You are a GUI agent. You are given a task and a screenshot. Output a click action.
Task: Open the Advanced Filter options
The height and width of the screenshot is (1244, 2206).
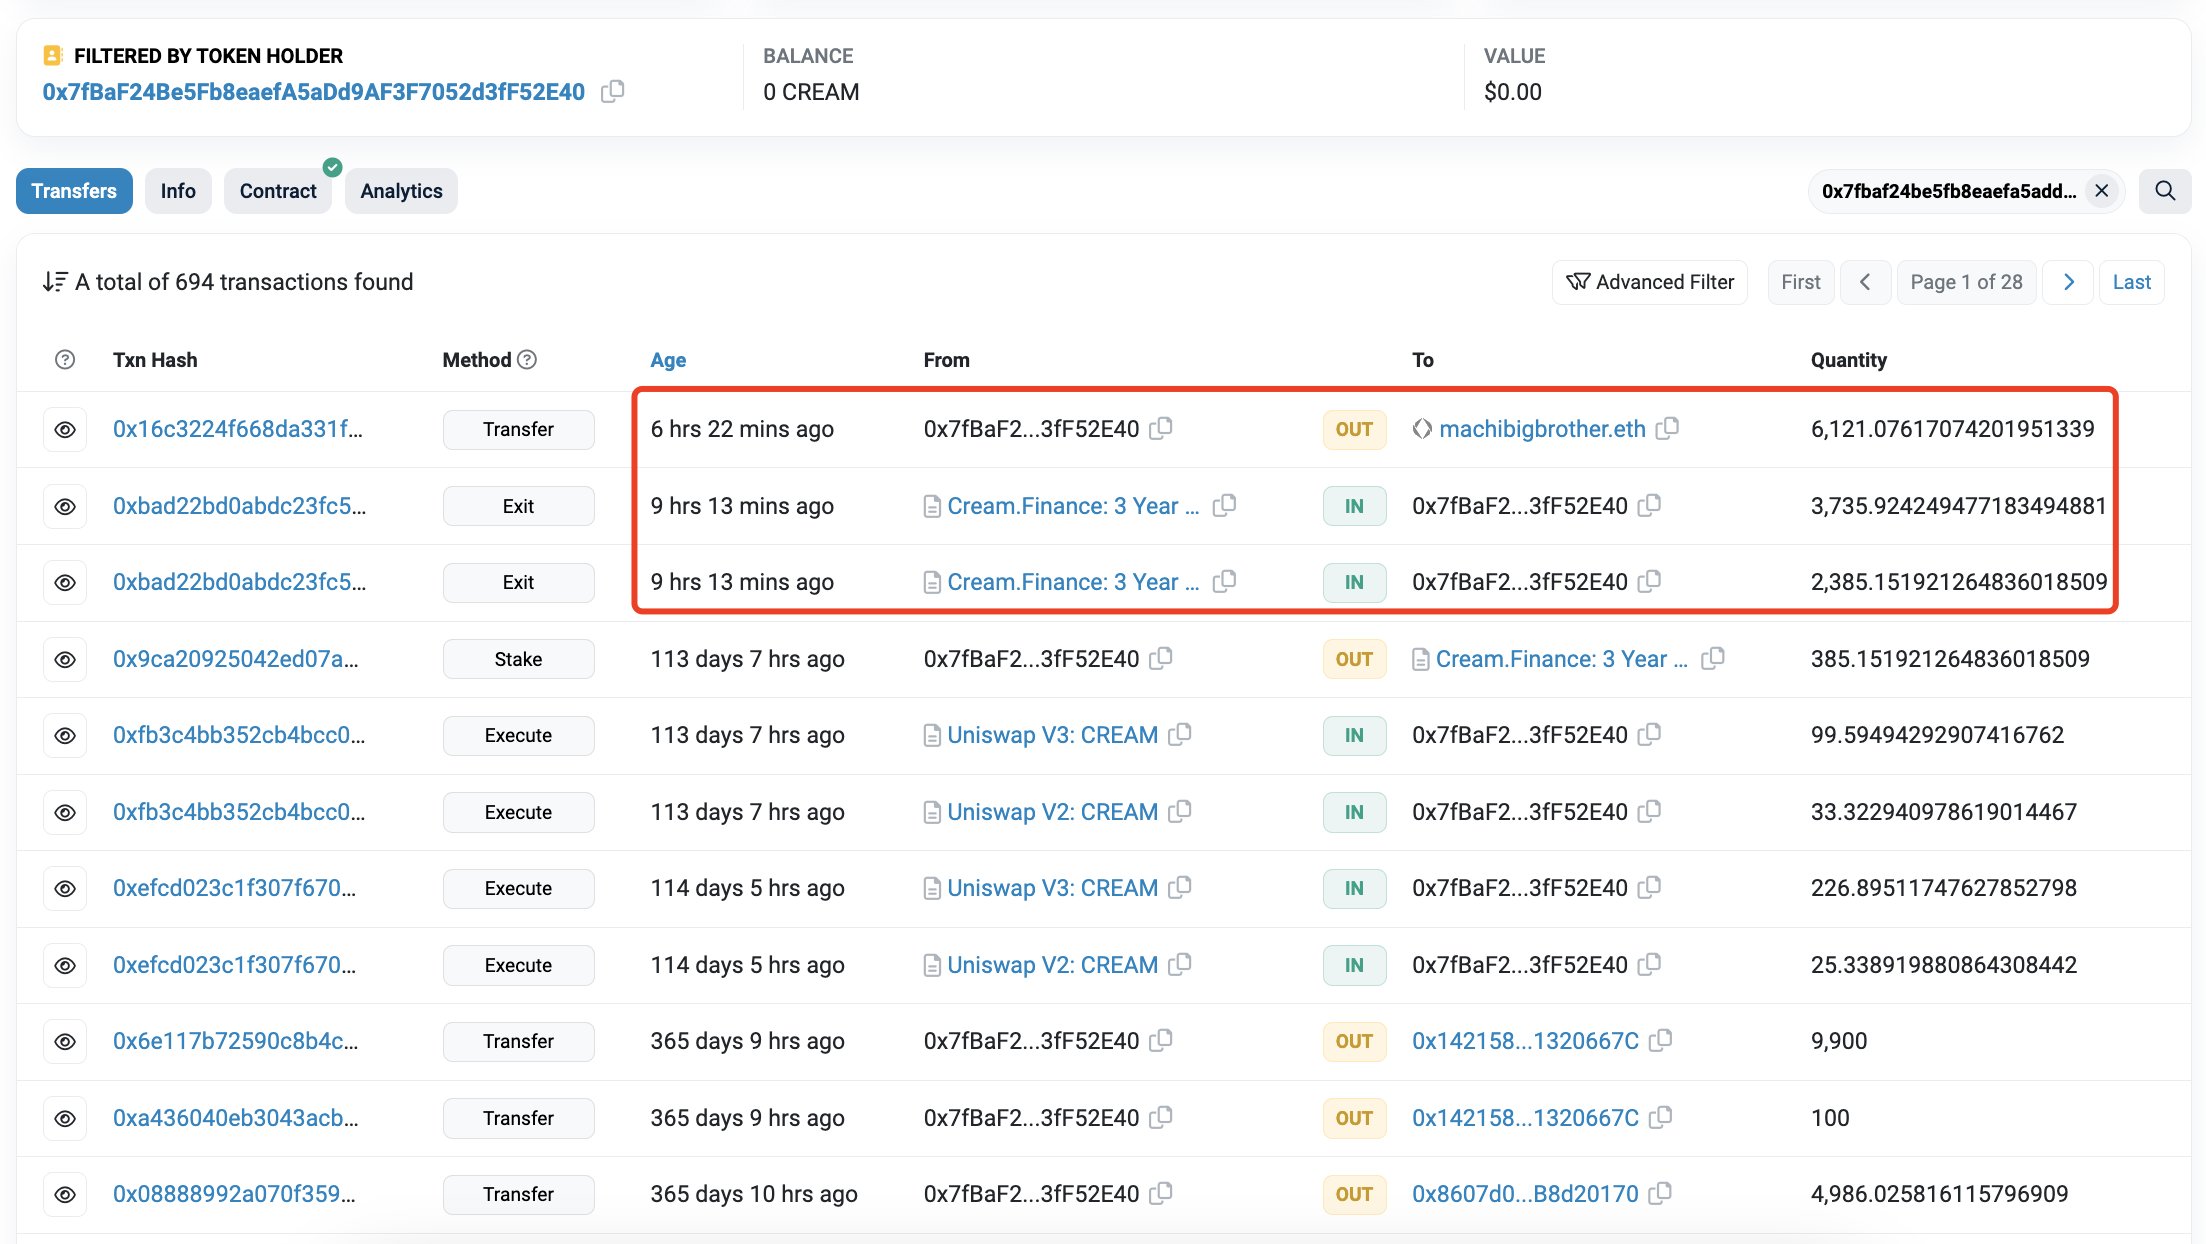click(x=1650, y=282)
